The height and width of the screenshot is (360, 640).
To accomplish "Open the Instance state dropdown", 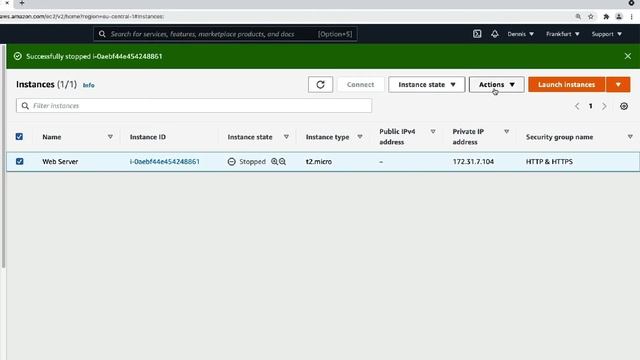I will [x=427, y=84].
